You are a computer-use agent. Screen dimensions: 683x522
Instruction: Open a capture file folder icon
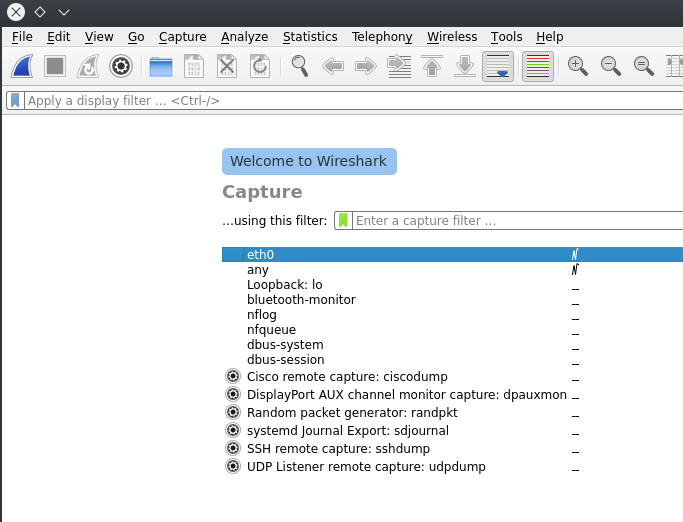(x=161, y=66)
